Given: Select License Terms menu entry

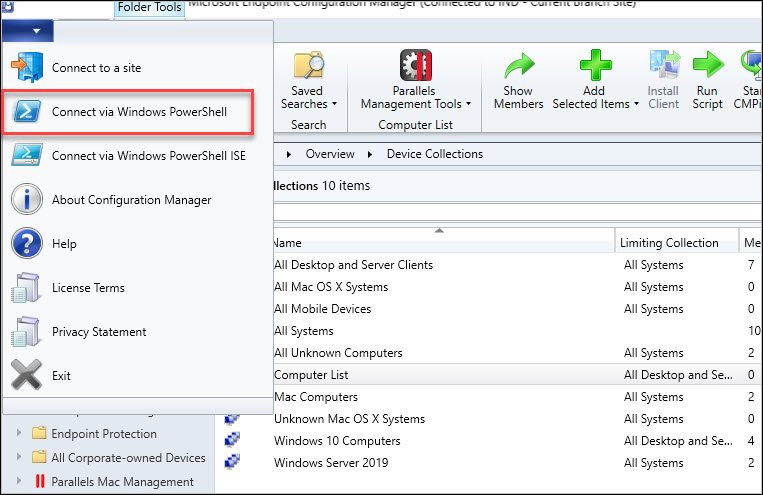Looking at the screenshot, I should pos(138,288).
